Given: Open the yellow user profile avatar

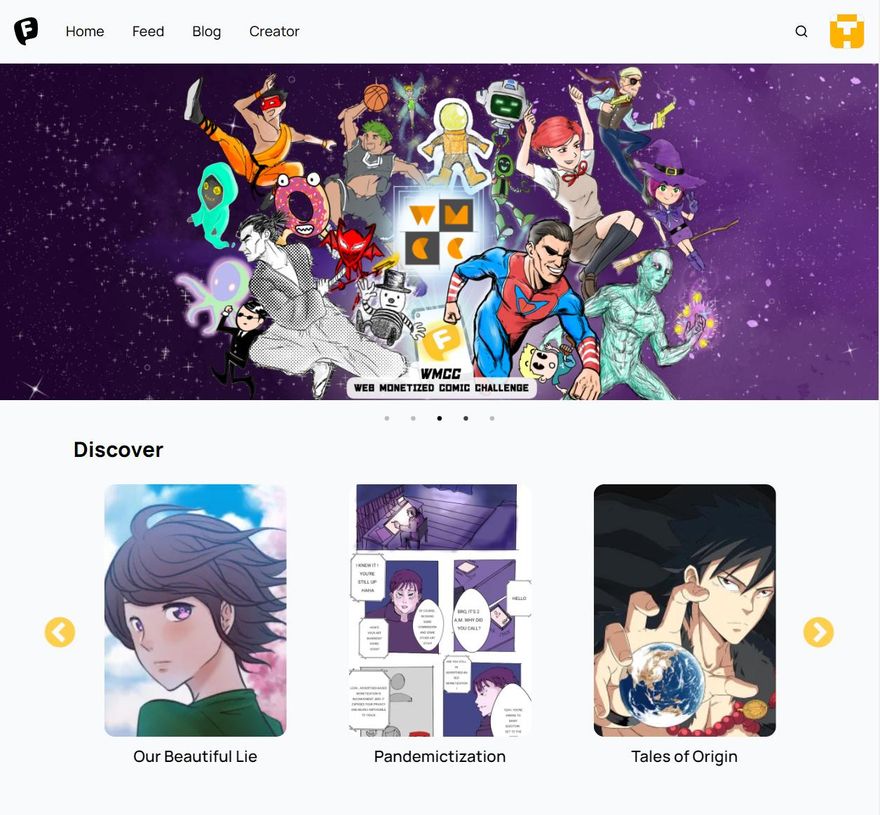Looking at the screenshot, I should click(847, 31).
